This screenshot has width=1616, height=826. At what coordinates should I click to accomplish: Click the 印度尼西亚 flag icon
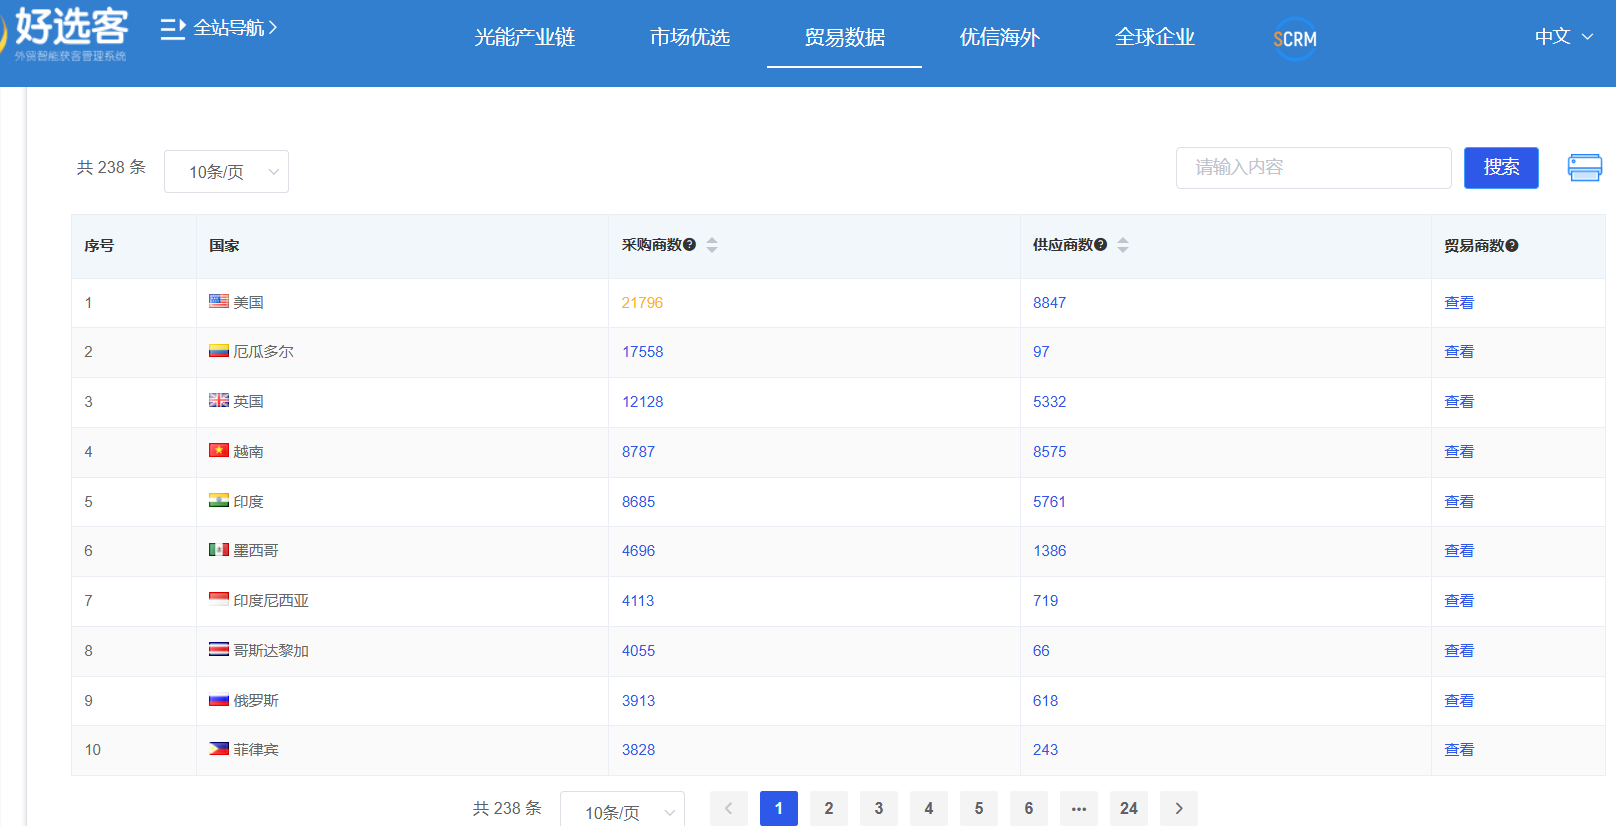coord(219,599)
